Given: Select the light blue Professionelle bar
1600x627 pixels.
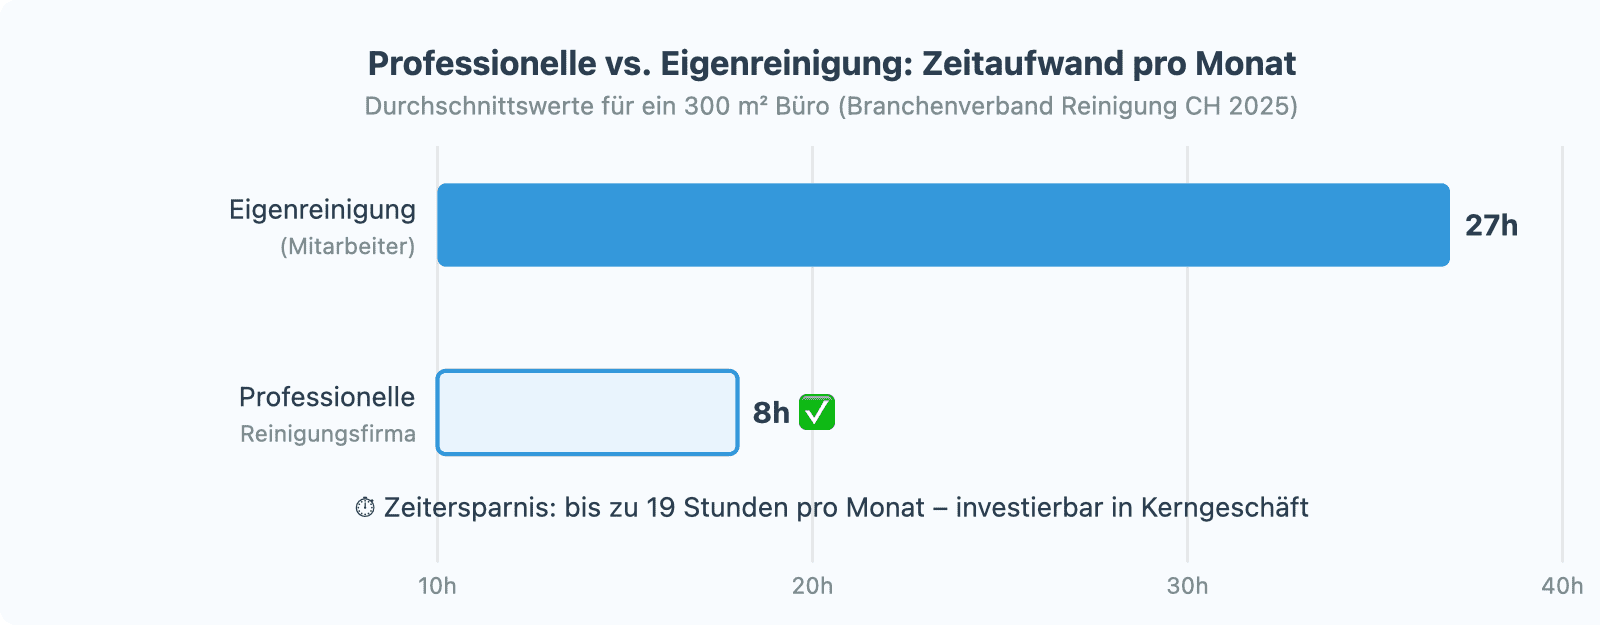Looking at the screenshot, I should point(587,413).
